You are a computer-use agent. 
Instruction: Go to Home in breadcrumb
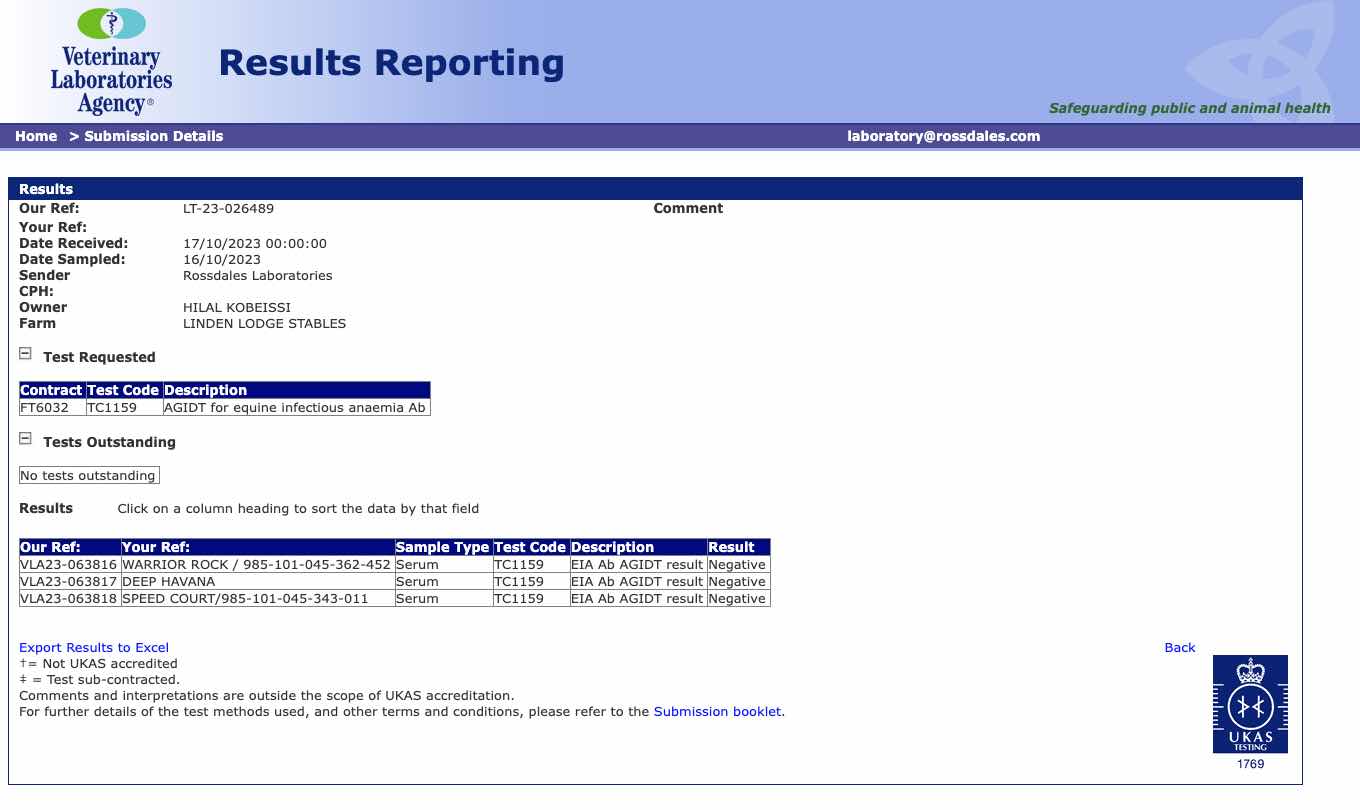36,136
